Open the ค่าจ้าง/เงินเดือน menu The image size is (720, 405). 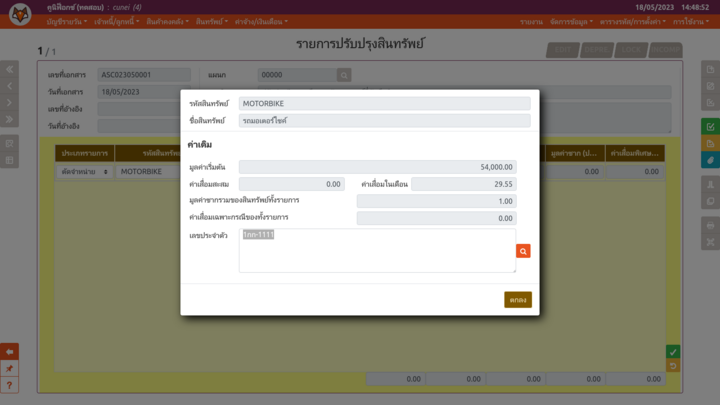click(x=261, y=22)
